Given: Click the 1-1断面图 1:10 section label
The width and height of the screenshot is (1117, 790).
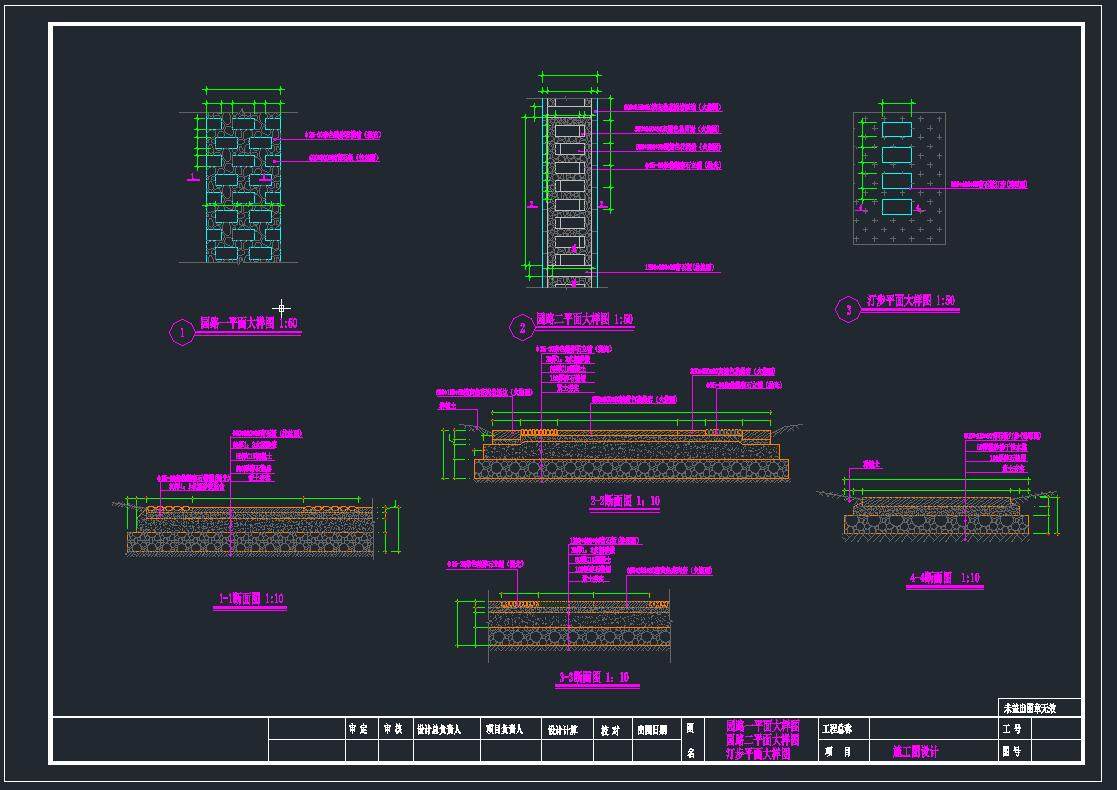Looking at the screenshot, I should (x=251, y=599).
